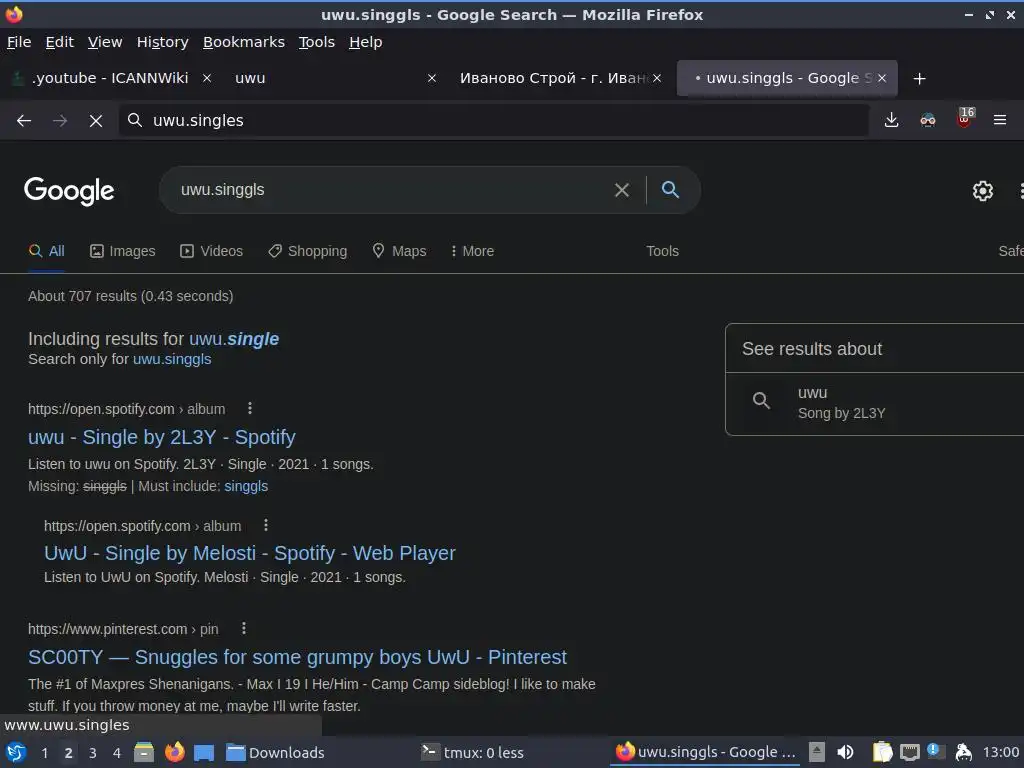1024x768 pixels.
Task: Open the Help menu
Action: tap(366, 42)
